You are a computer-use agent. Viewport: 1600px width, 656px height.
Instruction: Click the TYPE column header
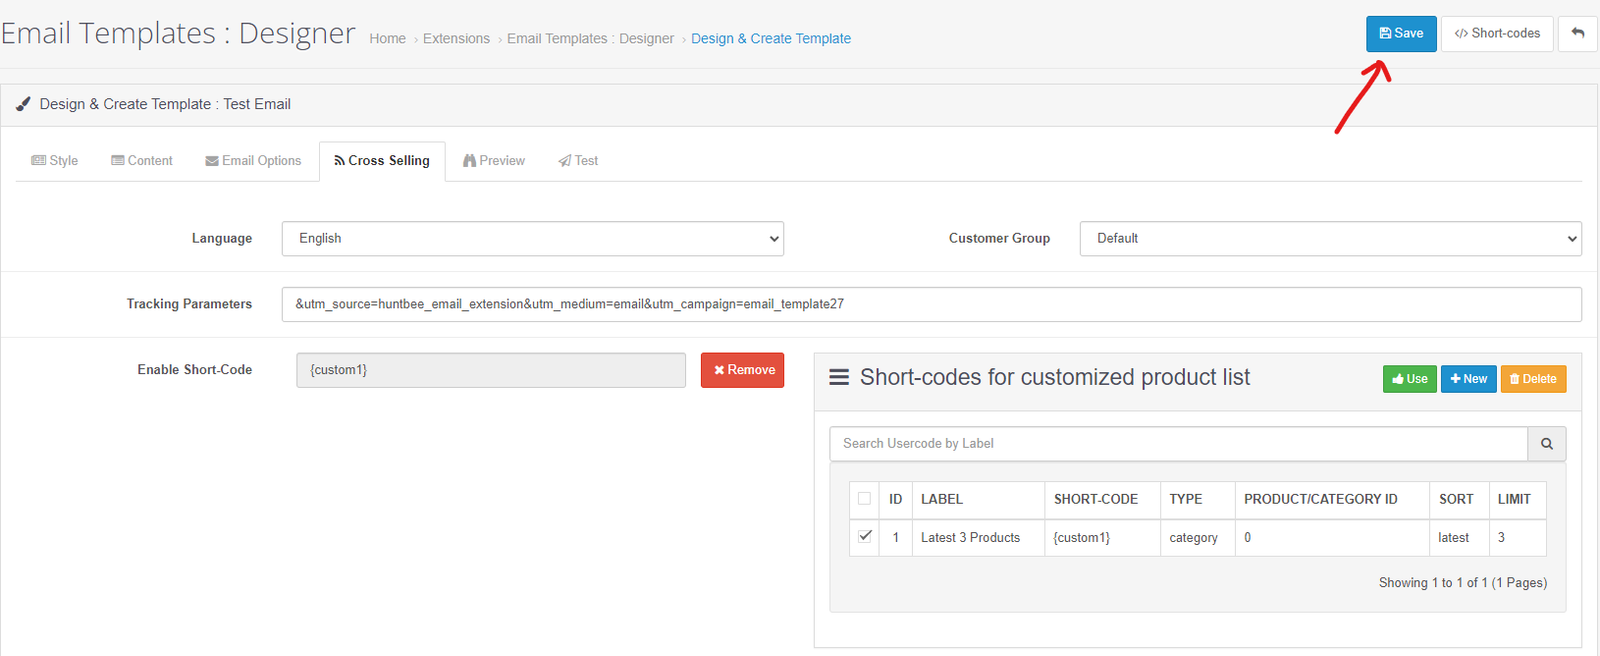click(1198, 499)
